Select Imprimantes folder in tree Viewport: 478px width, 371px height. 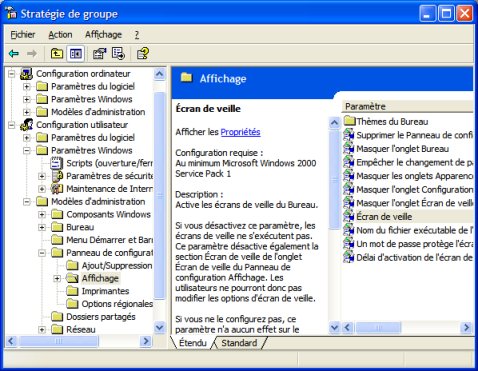72,291
